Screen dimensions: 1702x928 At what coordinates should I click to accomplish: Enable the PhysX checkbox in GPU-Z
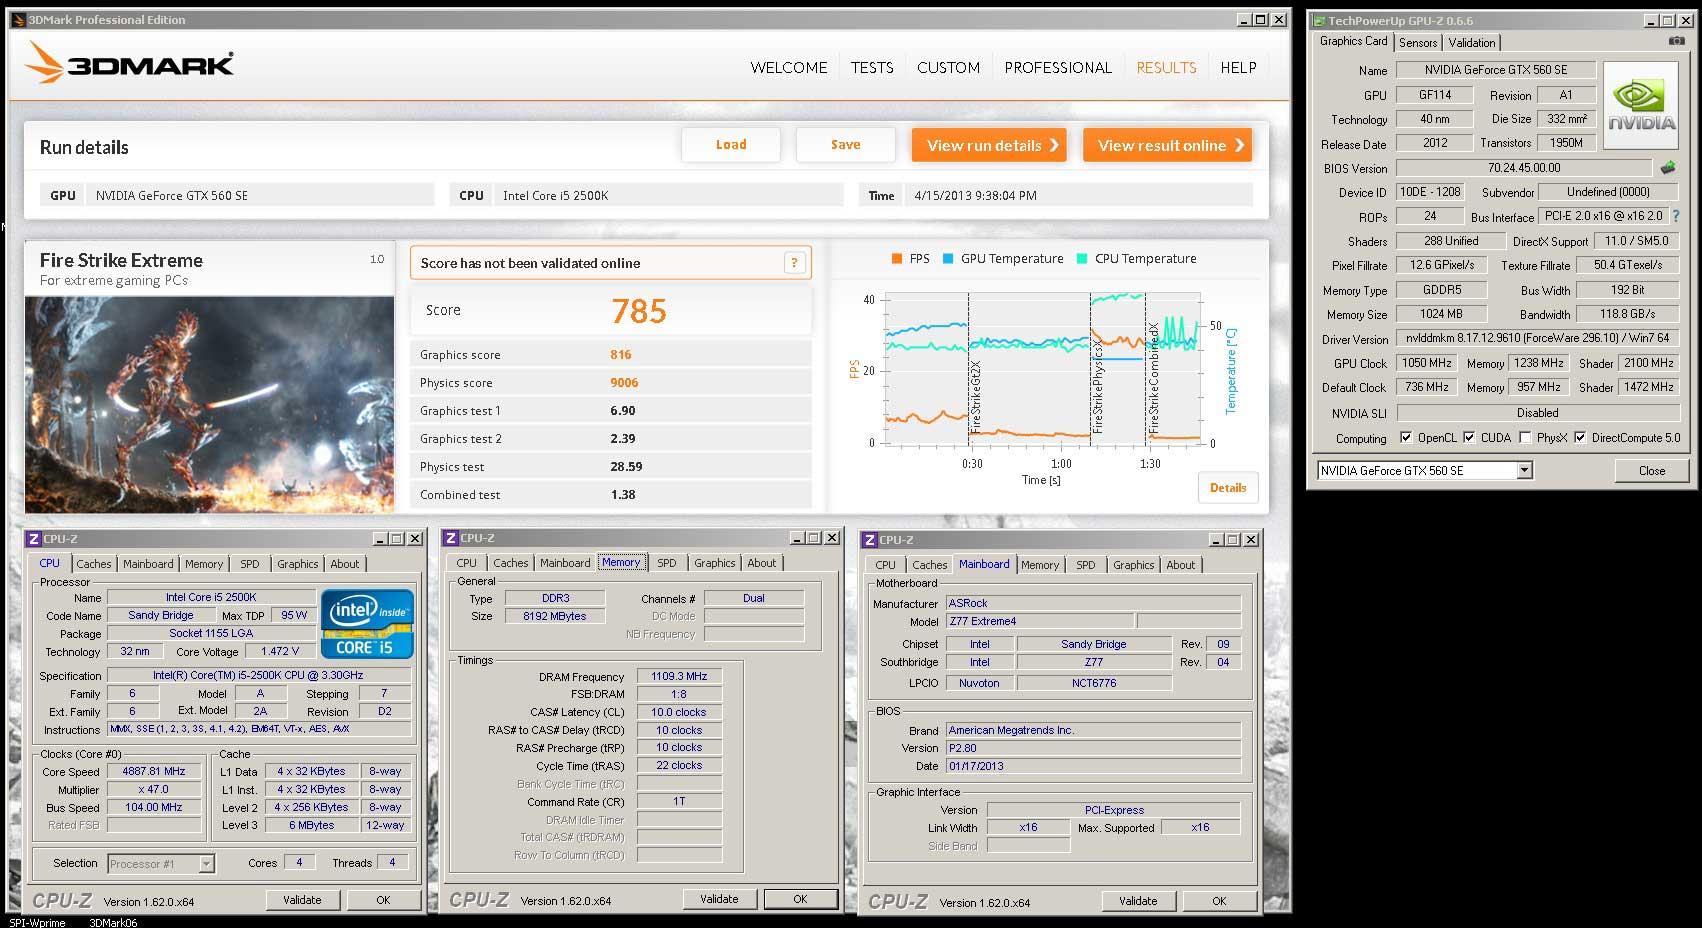pos(1525,437)
